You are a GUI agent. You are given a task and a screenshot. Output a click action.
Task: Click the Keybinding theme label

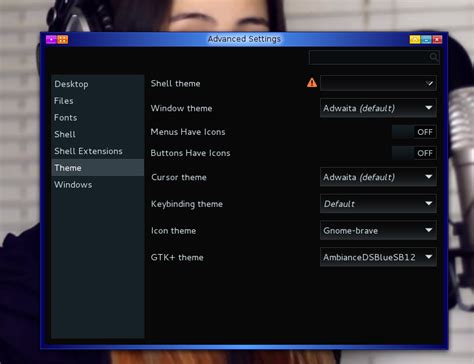[187, 204]
